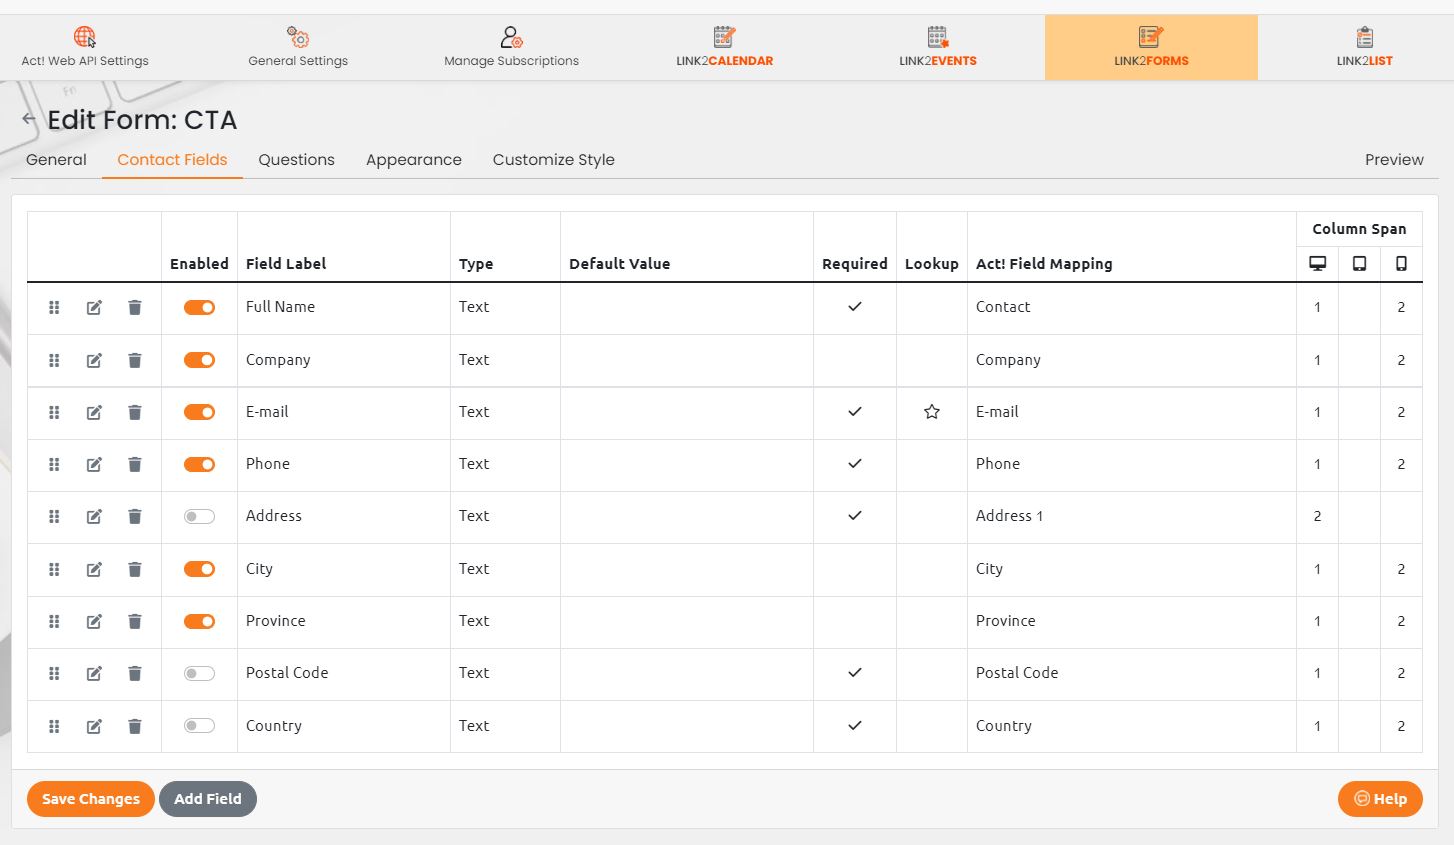This screenshot has height=845, width=1454.
Task: Click the orange Help button
Action: coord(1379,799)
